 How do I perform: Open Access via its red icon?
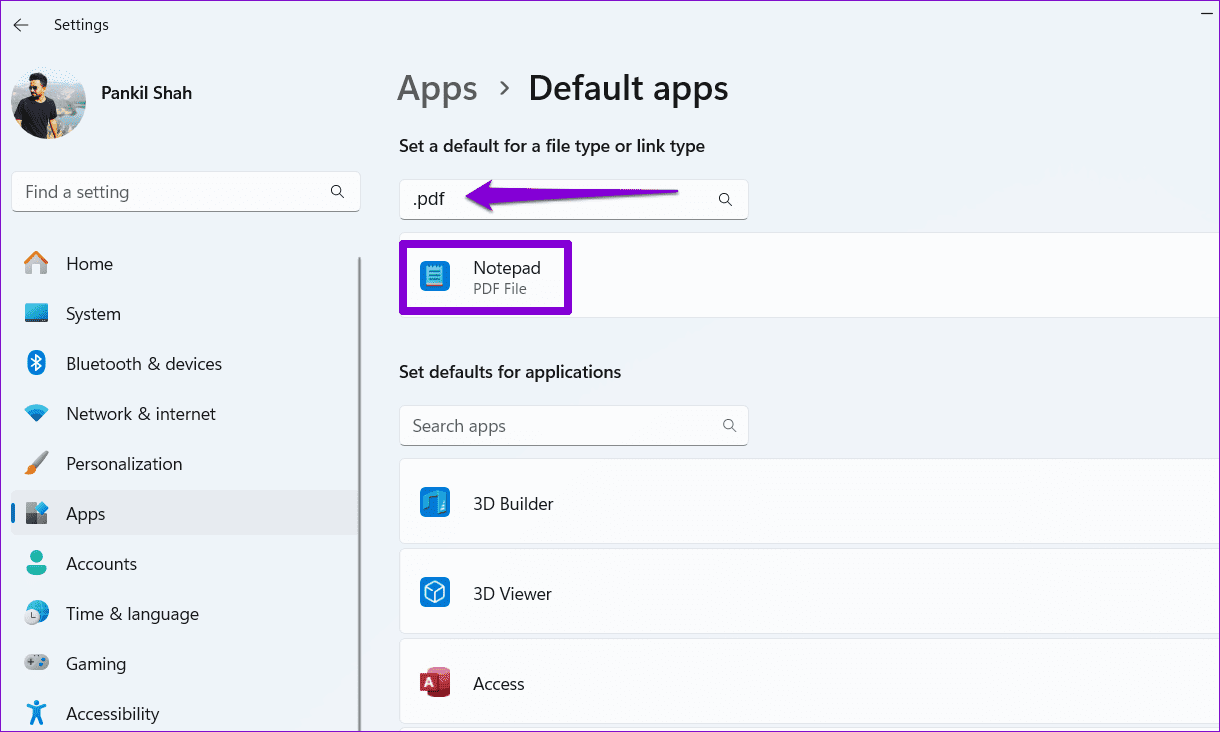pos(435,682)
